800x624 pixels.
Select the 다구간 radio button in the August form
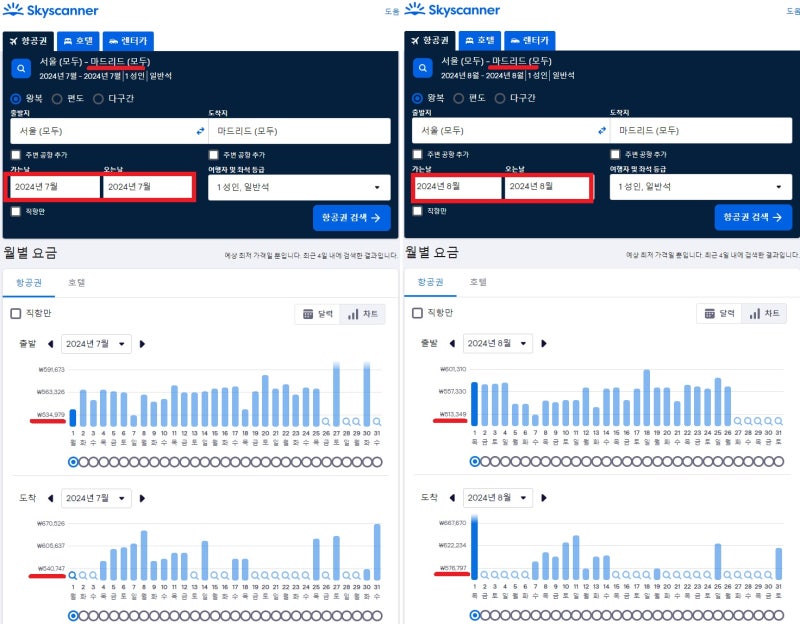click(500, 98)
